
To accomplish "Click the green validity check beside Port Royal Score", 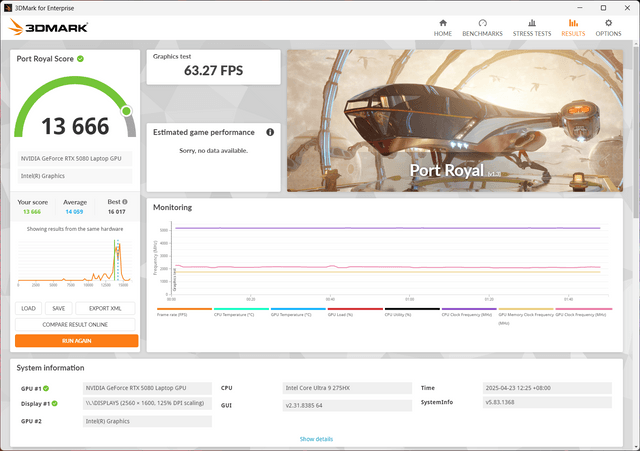I will coord(80,59).
